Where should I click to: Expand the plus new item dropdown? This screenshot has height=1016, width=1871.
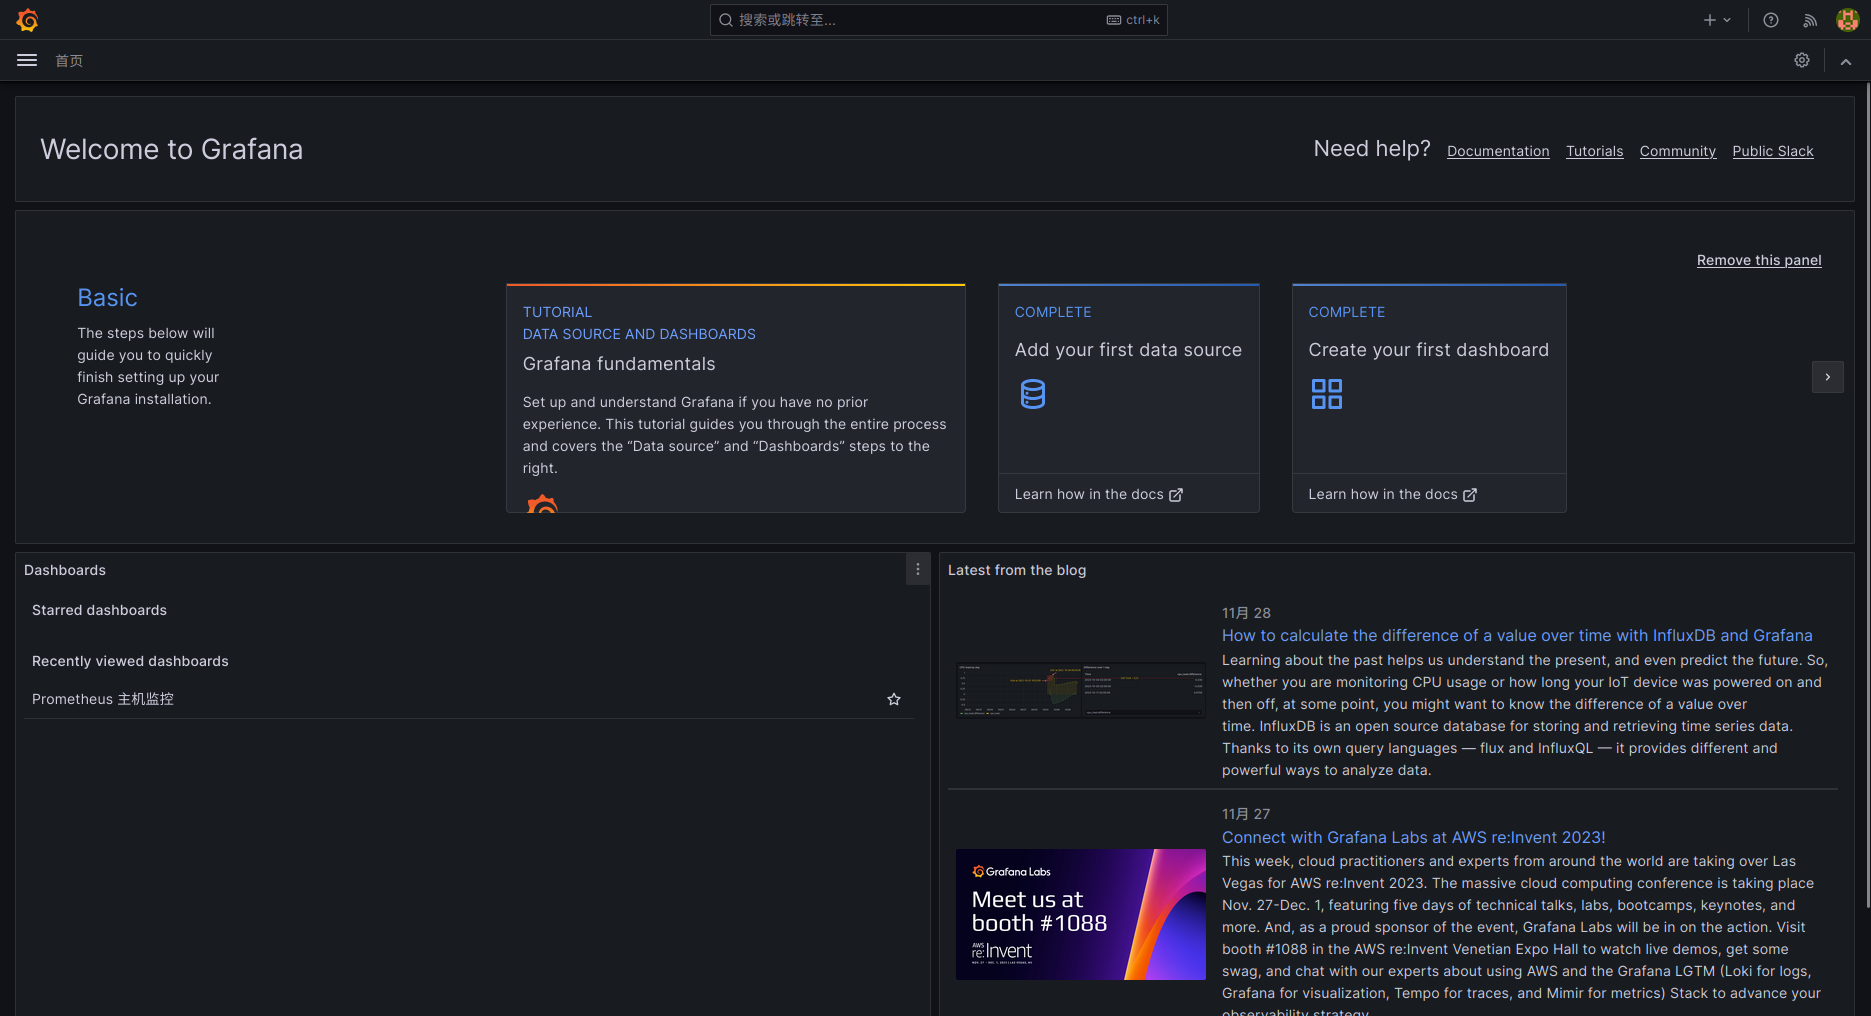(x=1716, y=20)
